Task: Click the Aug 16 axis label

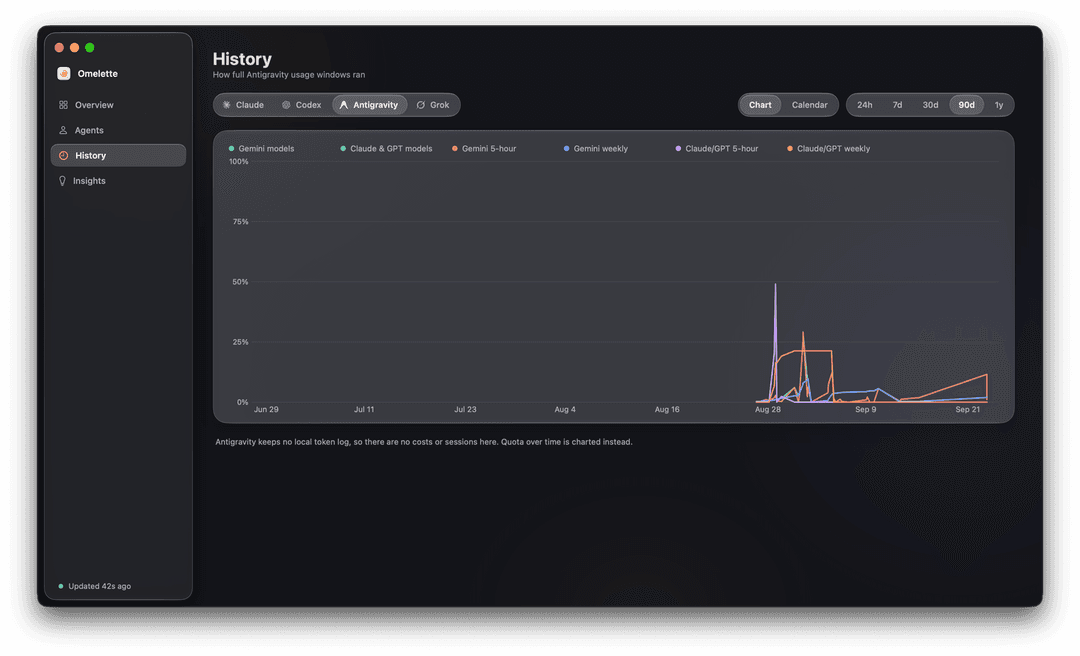Action: click(x=667, y=409)
